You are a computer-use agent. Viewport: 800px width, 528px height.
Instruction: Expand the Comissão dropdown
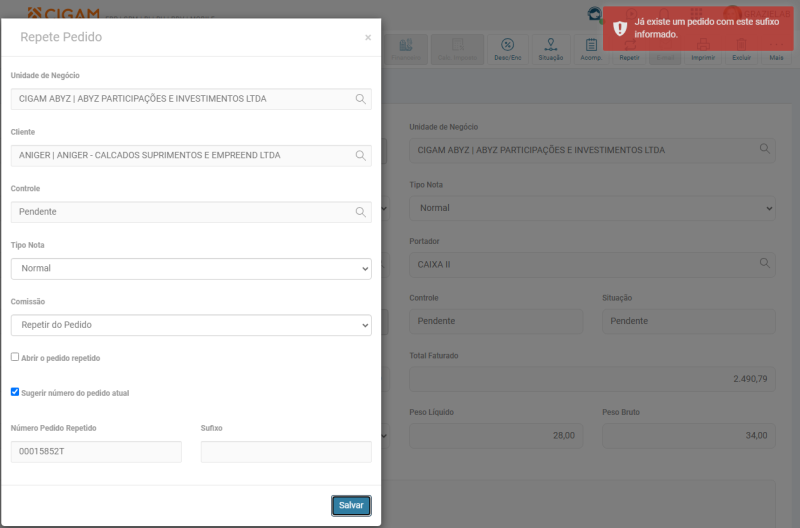191,325
